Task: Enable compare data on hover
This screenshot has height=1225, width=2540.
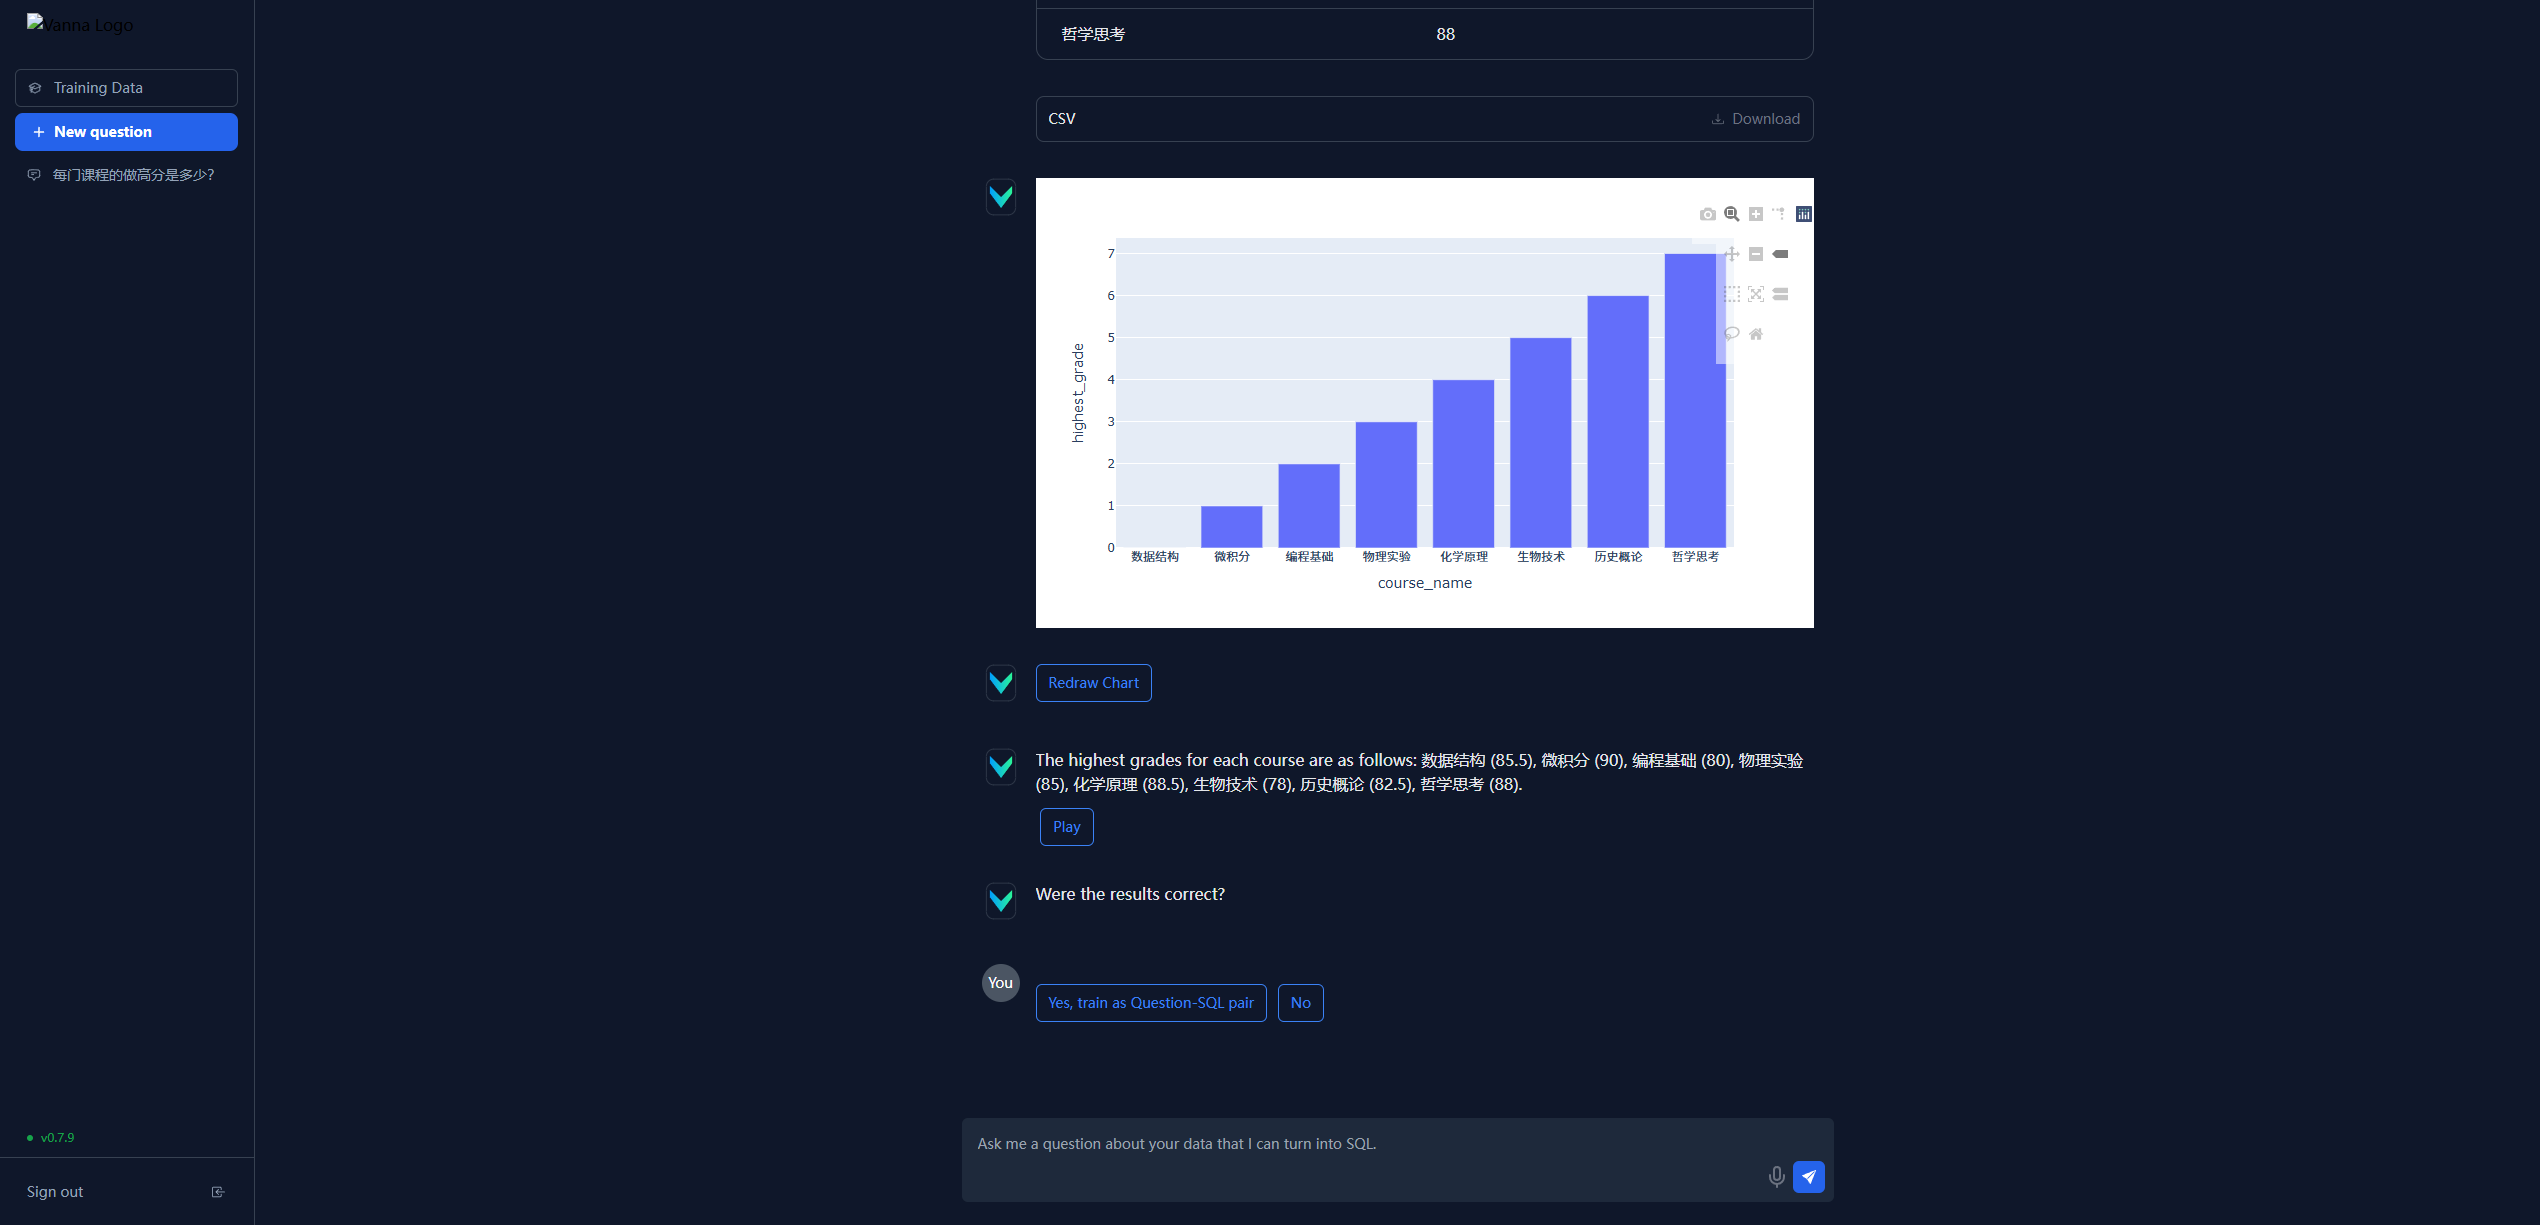Action: (x=1780, y=294)
